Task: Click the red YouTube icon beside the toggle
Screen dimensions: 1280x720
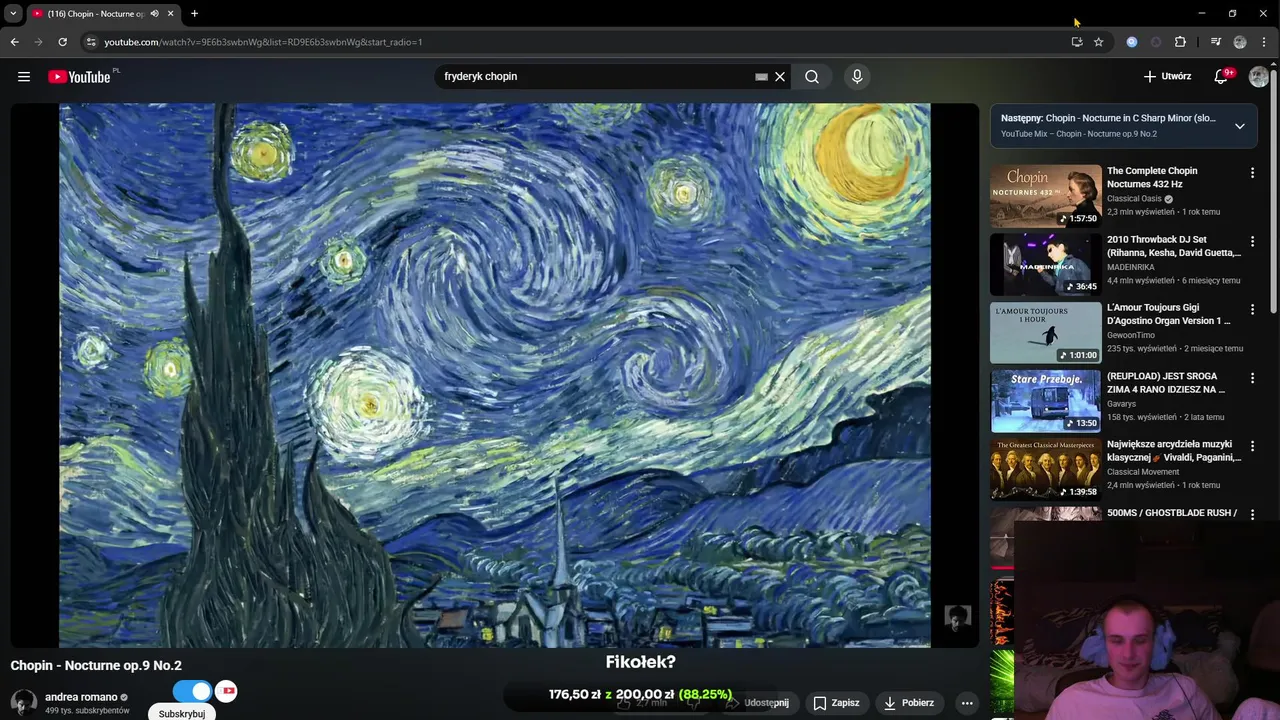Action: click(227, 691)
